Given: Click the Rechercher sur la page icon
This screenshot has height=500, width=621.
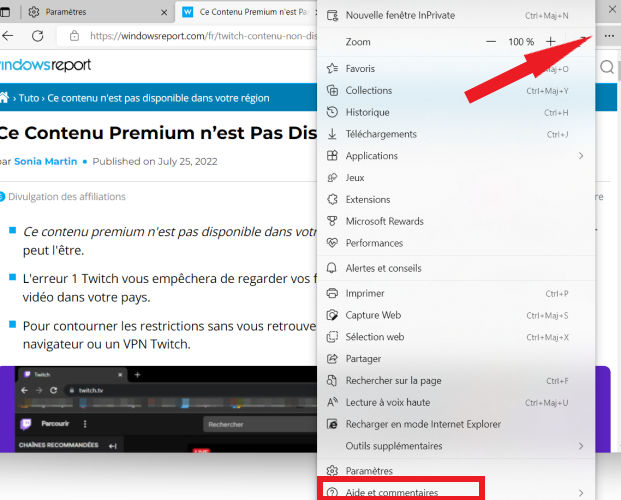Looking at the screenshot, I should [332, 380].
